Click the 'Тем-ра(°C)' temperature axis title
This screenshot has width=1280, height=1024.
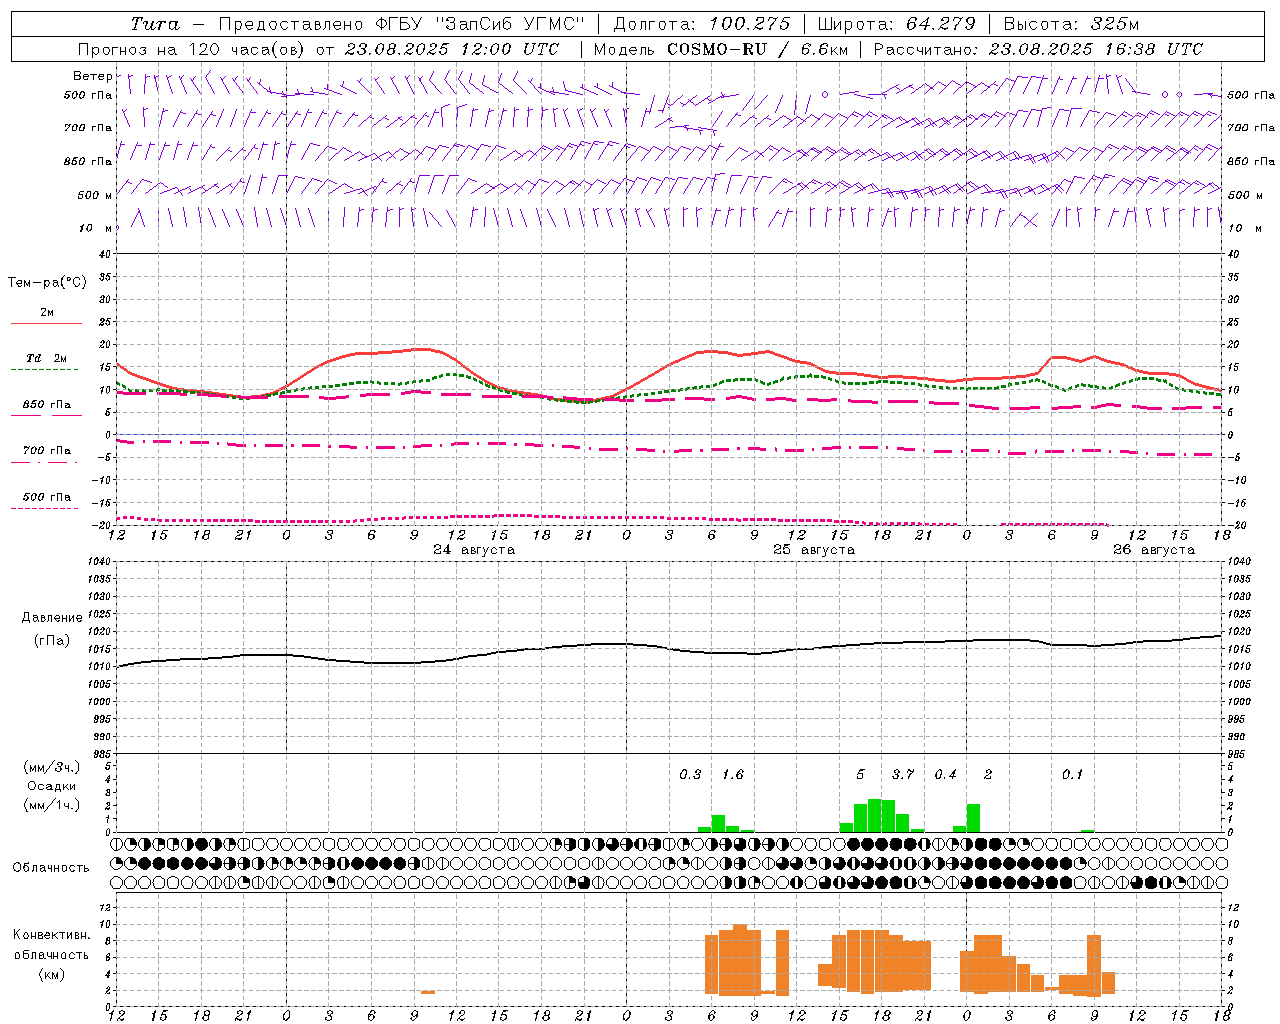coord(47,283)
